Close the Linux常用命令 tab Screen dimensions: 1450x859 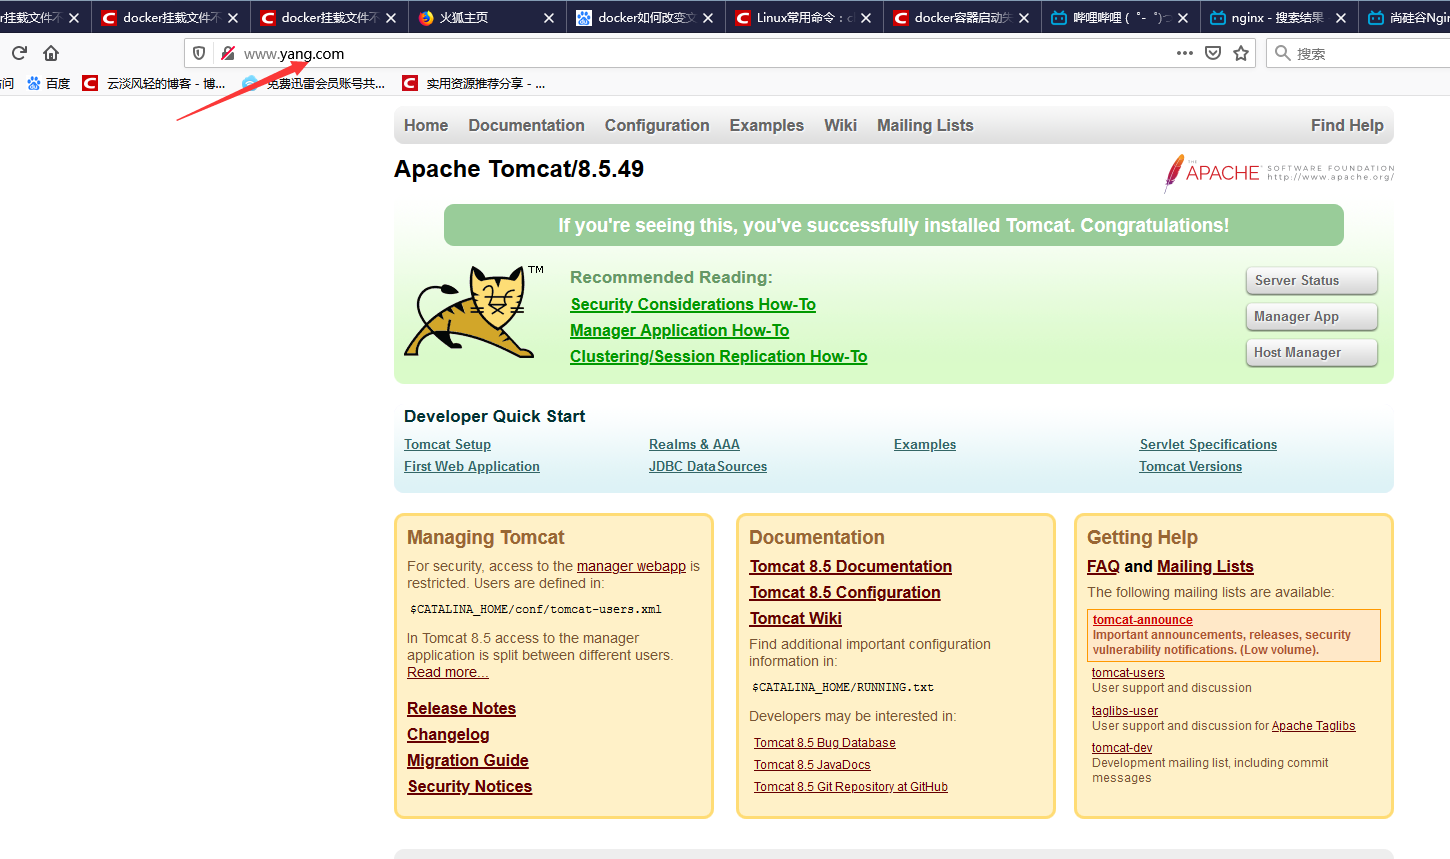[x=866, y=18]
